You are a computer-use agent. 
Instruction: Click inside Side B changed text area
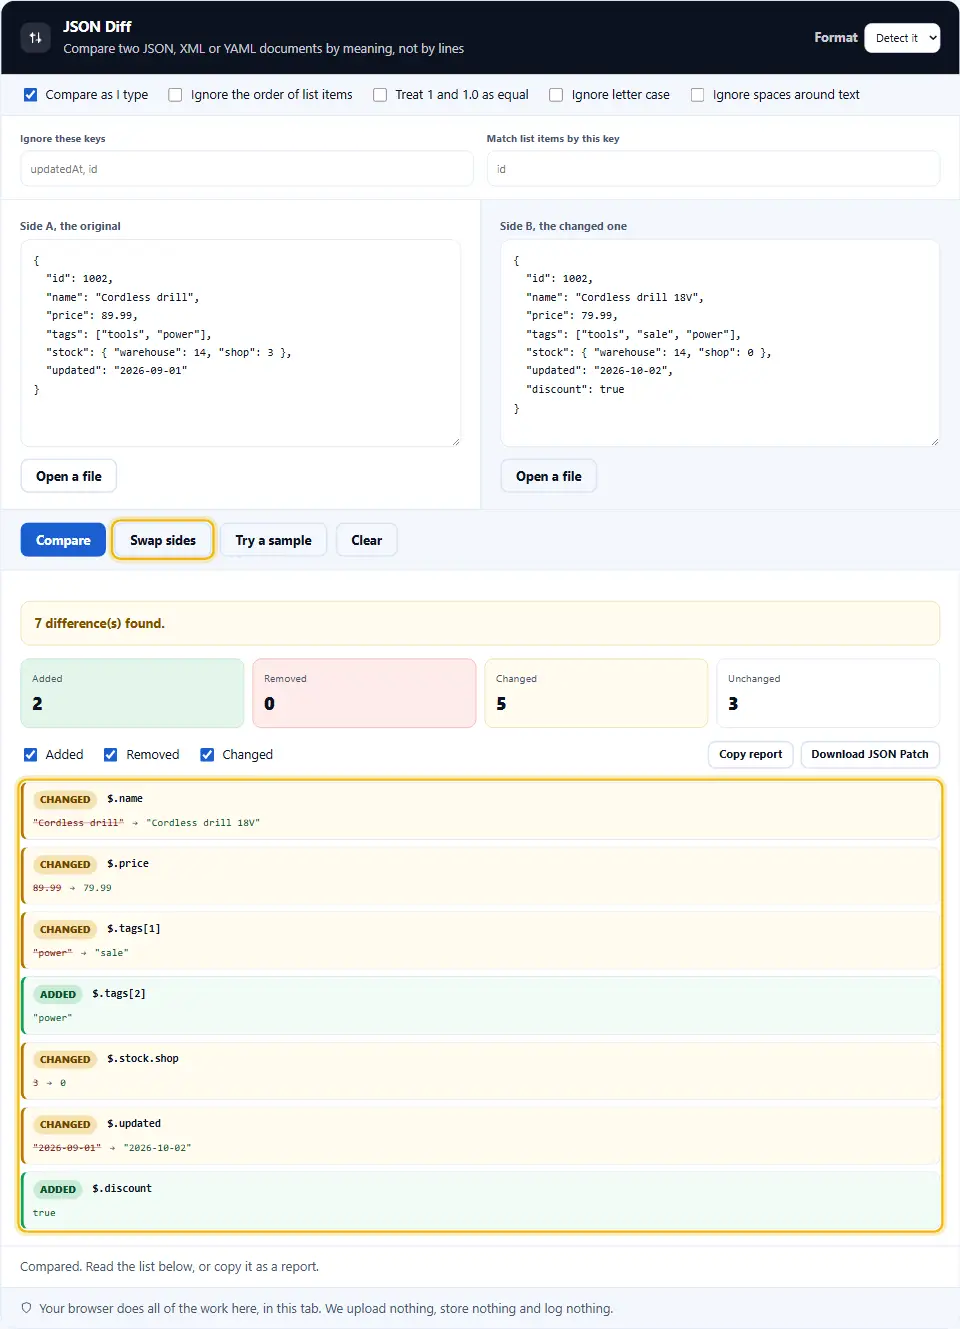point(720,343)
